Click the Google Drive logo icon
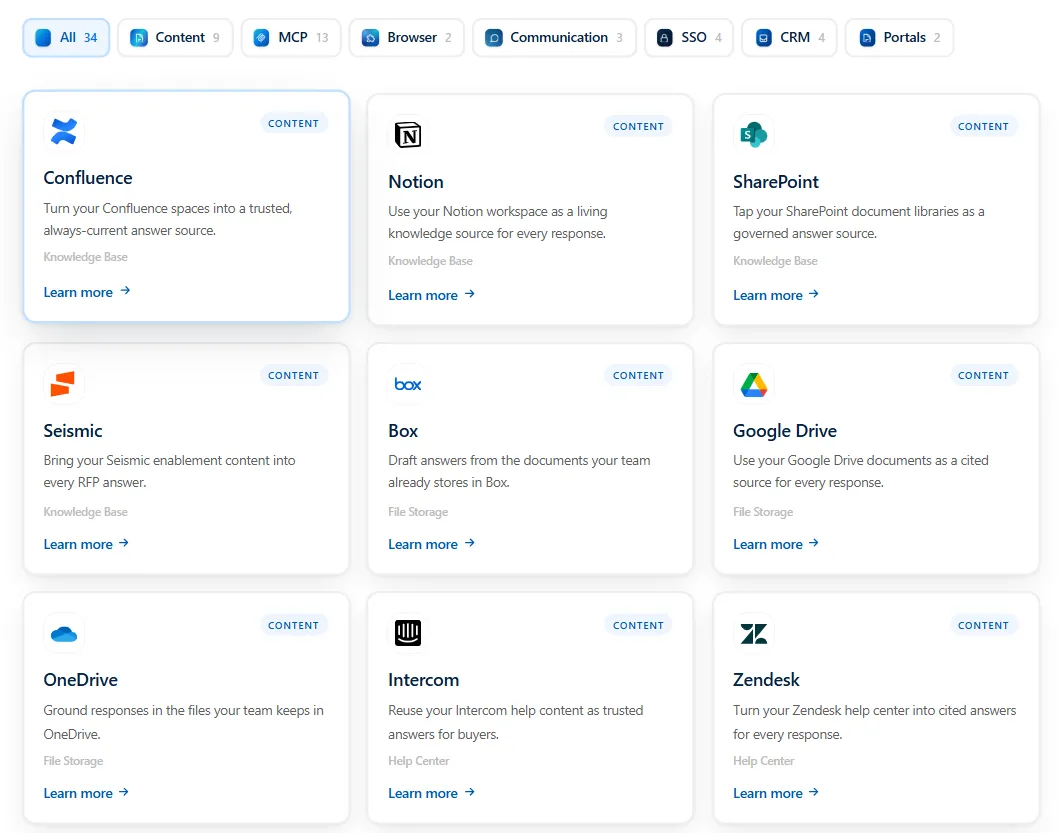 (x=753, y=384)
